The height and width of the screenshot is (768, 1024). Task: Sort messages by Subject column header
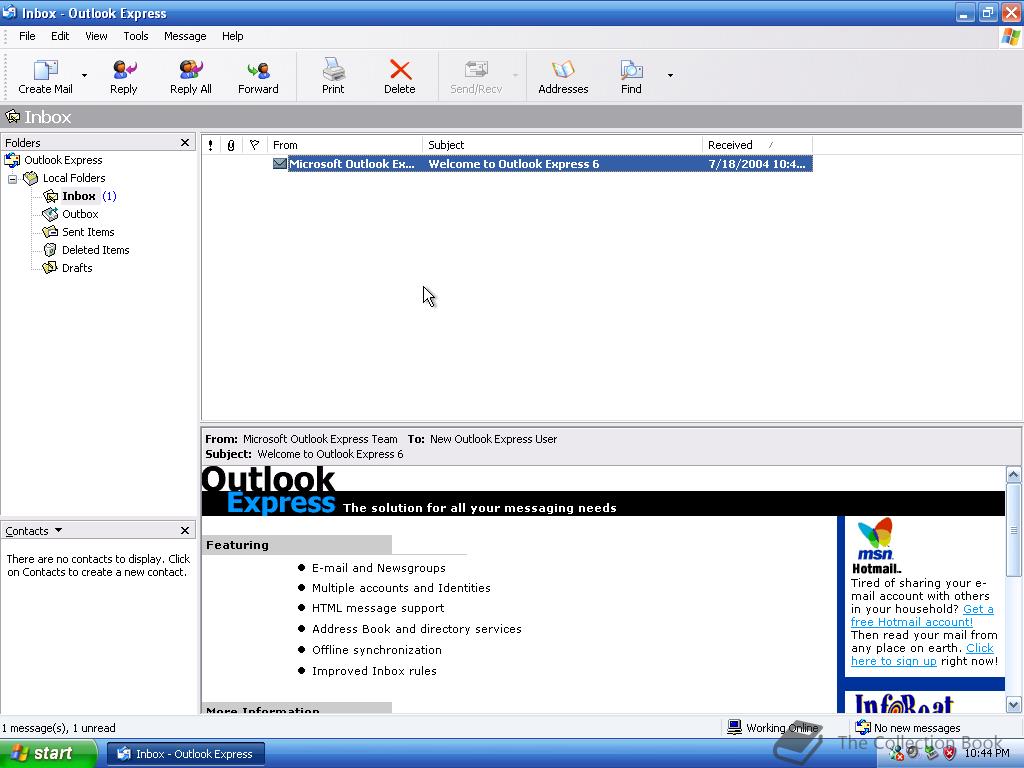pyautogui.click(x=562, y=145)
